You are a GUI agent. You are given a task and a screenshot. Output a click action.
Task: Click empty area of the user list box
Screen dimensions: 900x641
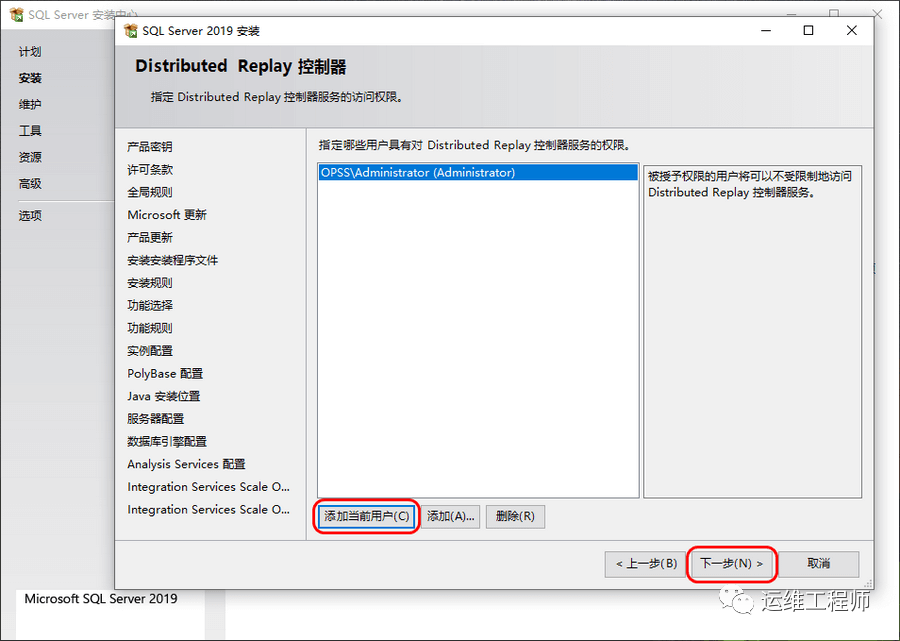pyautogui.click(x=478, y=339)
